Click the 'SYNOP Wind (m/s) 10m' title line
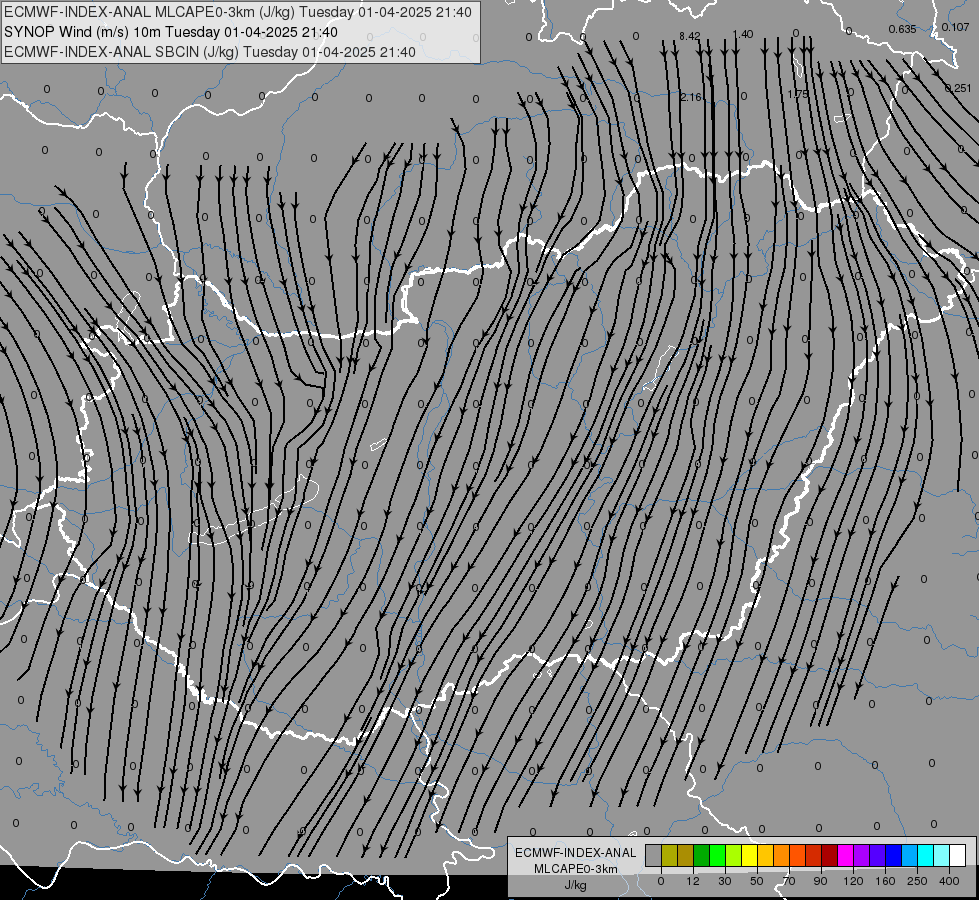Screen dimensions: 979x900 [x=170, y=32]
